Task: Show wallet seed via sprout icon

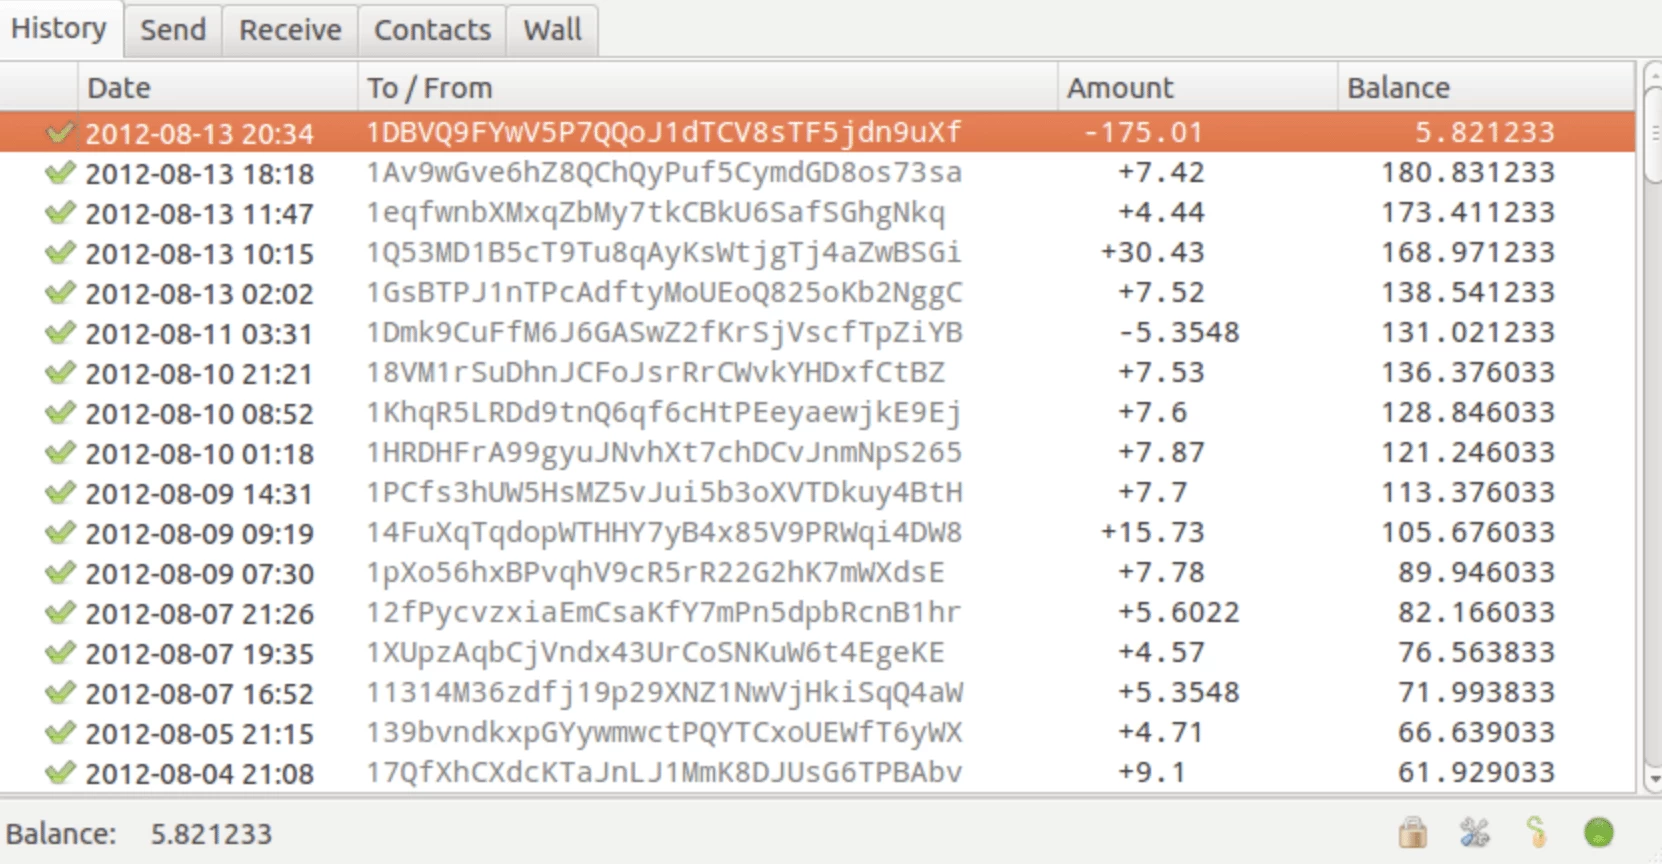Action: [x=1537, y=832]
